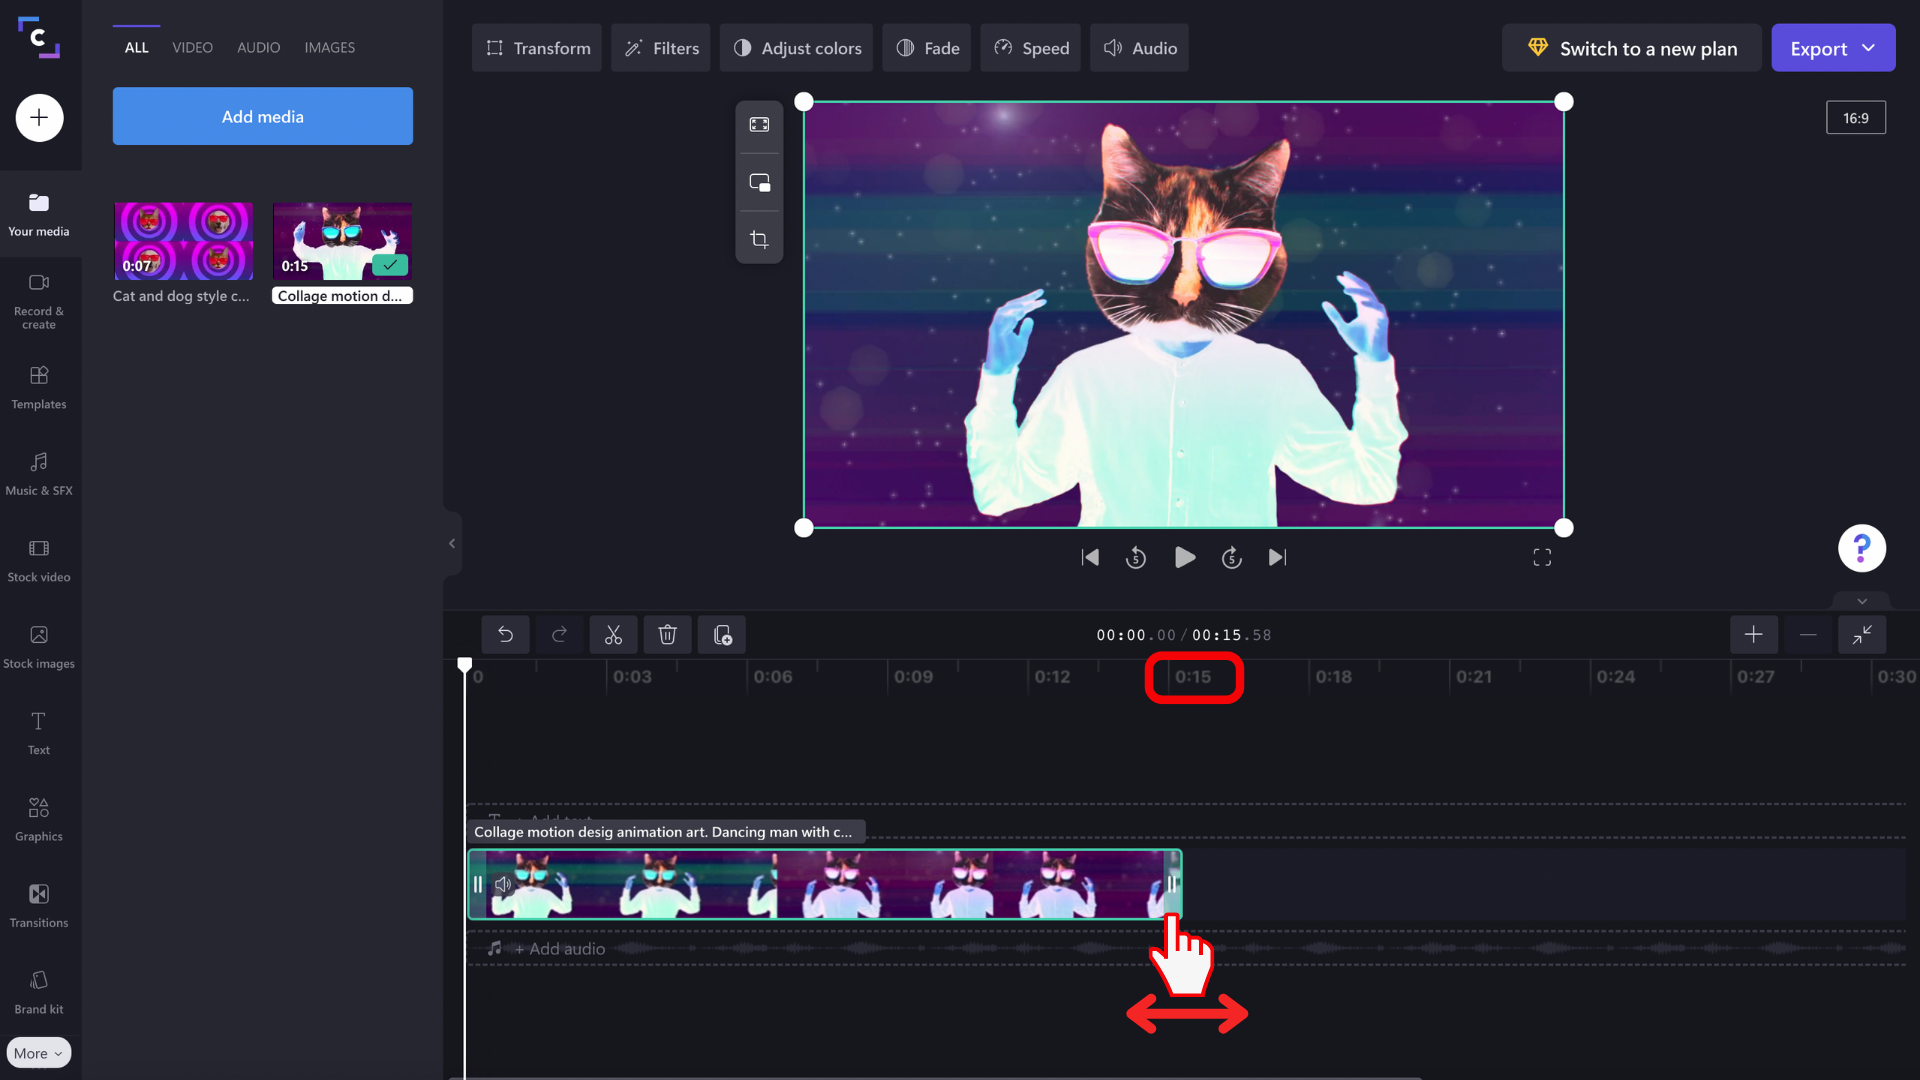Image resolution: width=1920 pixels, height=1080 pixels.
Task: Toggle fullscreen preview mode
Action: click(x=1542, y=557)
